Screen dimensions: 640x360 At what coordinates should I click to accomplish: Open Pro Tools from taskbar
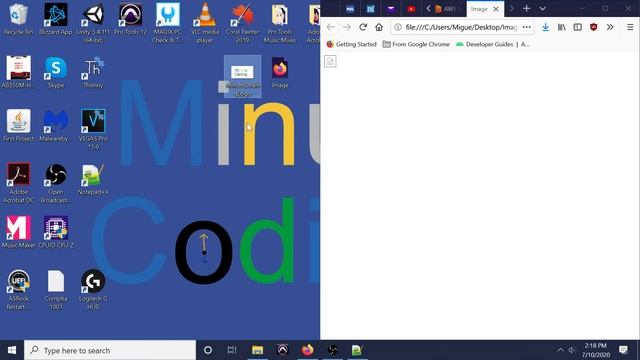pos(282,350)
